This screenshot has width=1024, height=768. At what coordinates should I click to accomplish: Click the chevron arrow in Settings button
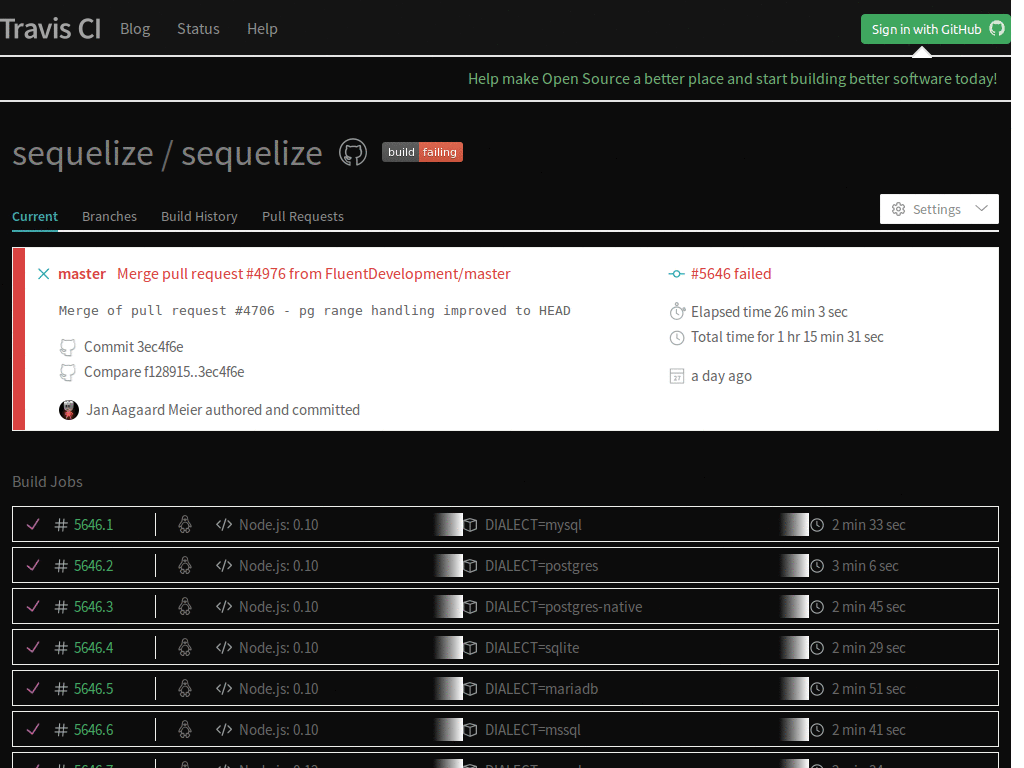pyautogui.click(x=981, y=208)
